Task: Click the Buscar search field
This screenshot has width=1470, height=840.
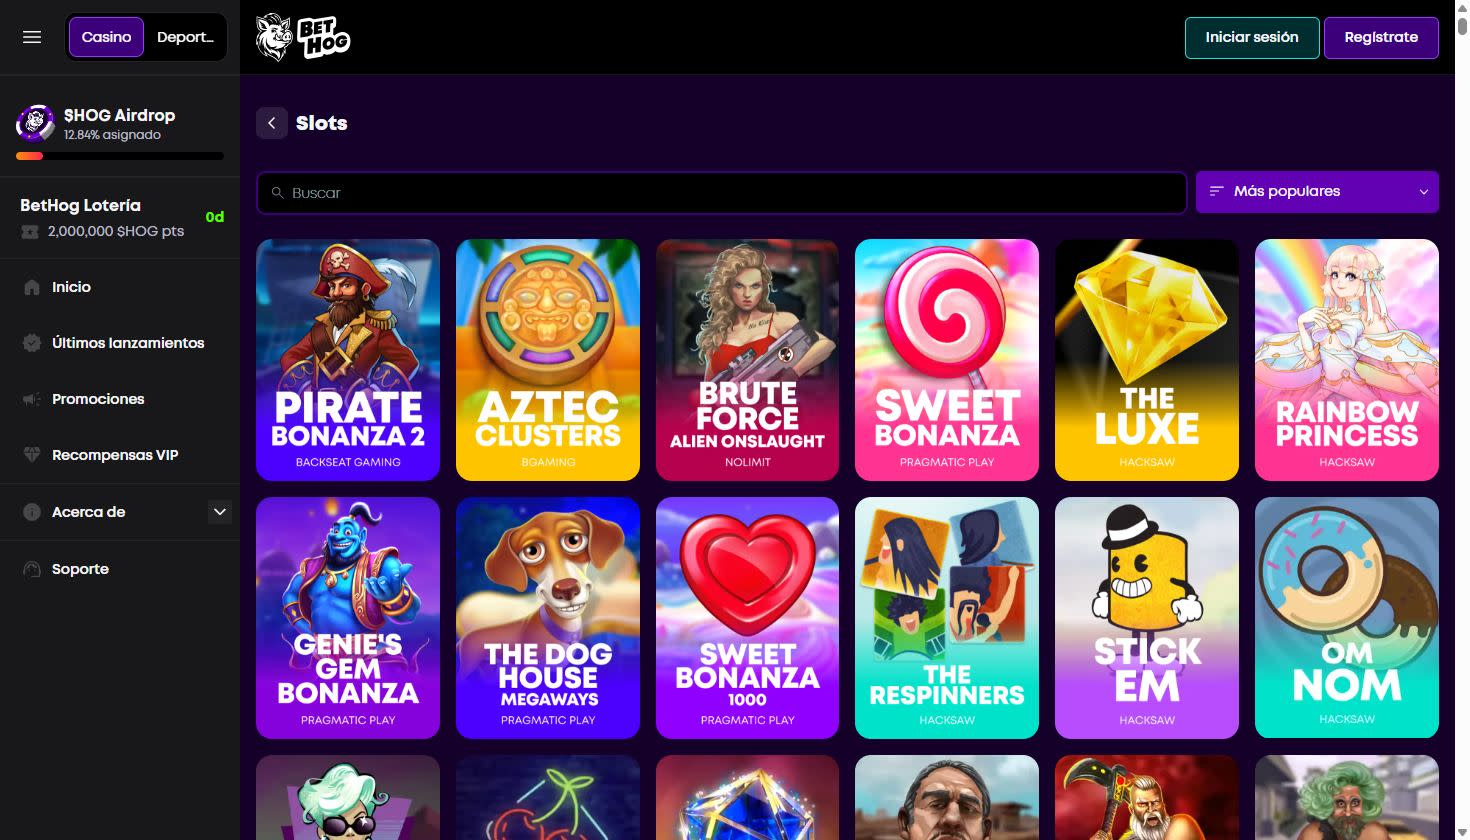Action: 721,192
